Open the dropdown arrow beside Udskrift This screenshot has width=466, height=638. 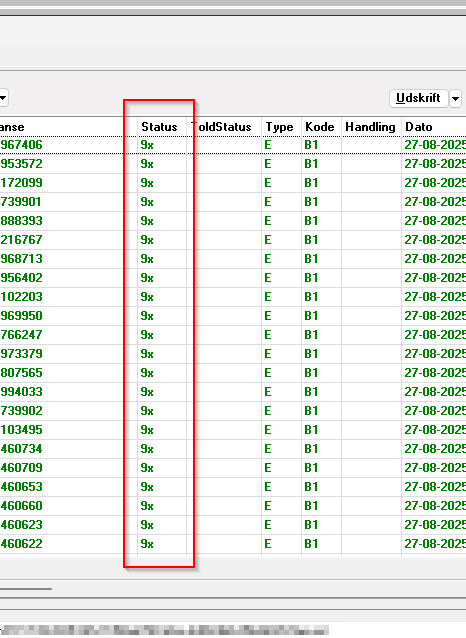pos(455,98)
